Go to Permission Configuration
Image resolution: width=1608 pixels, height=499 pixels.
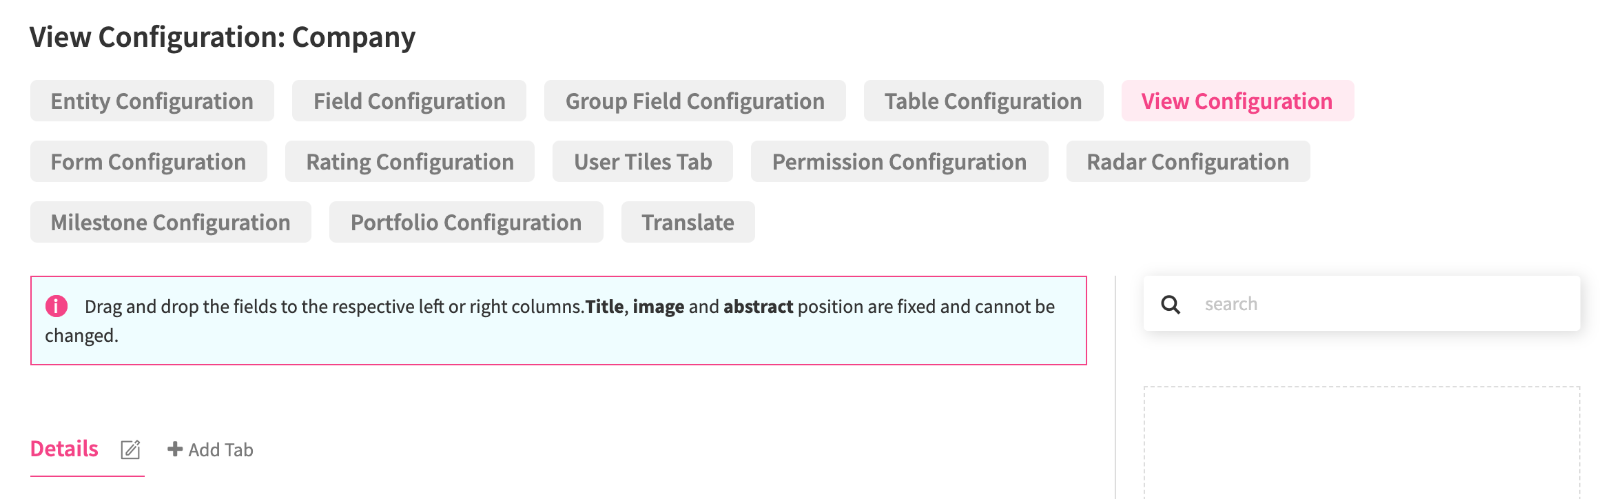click(899, 162)
